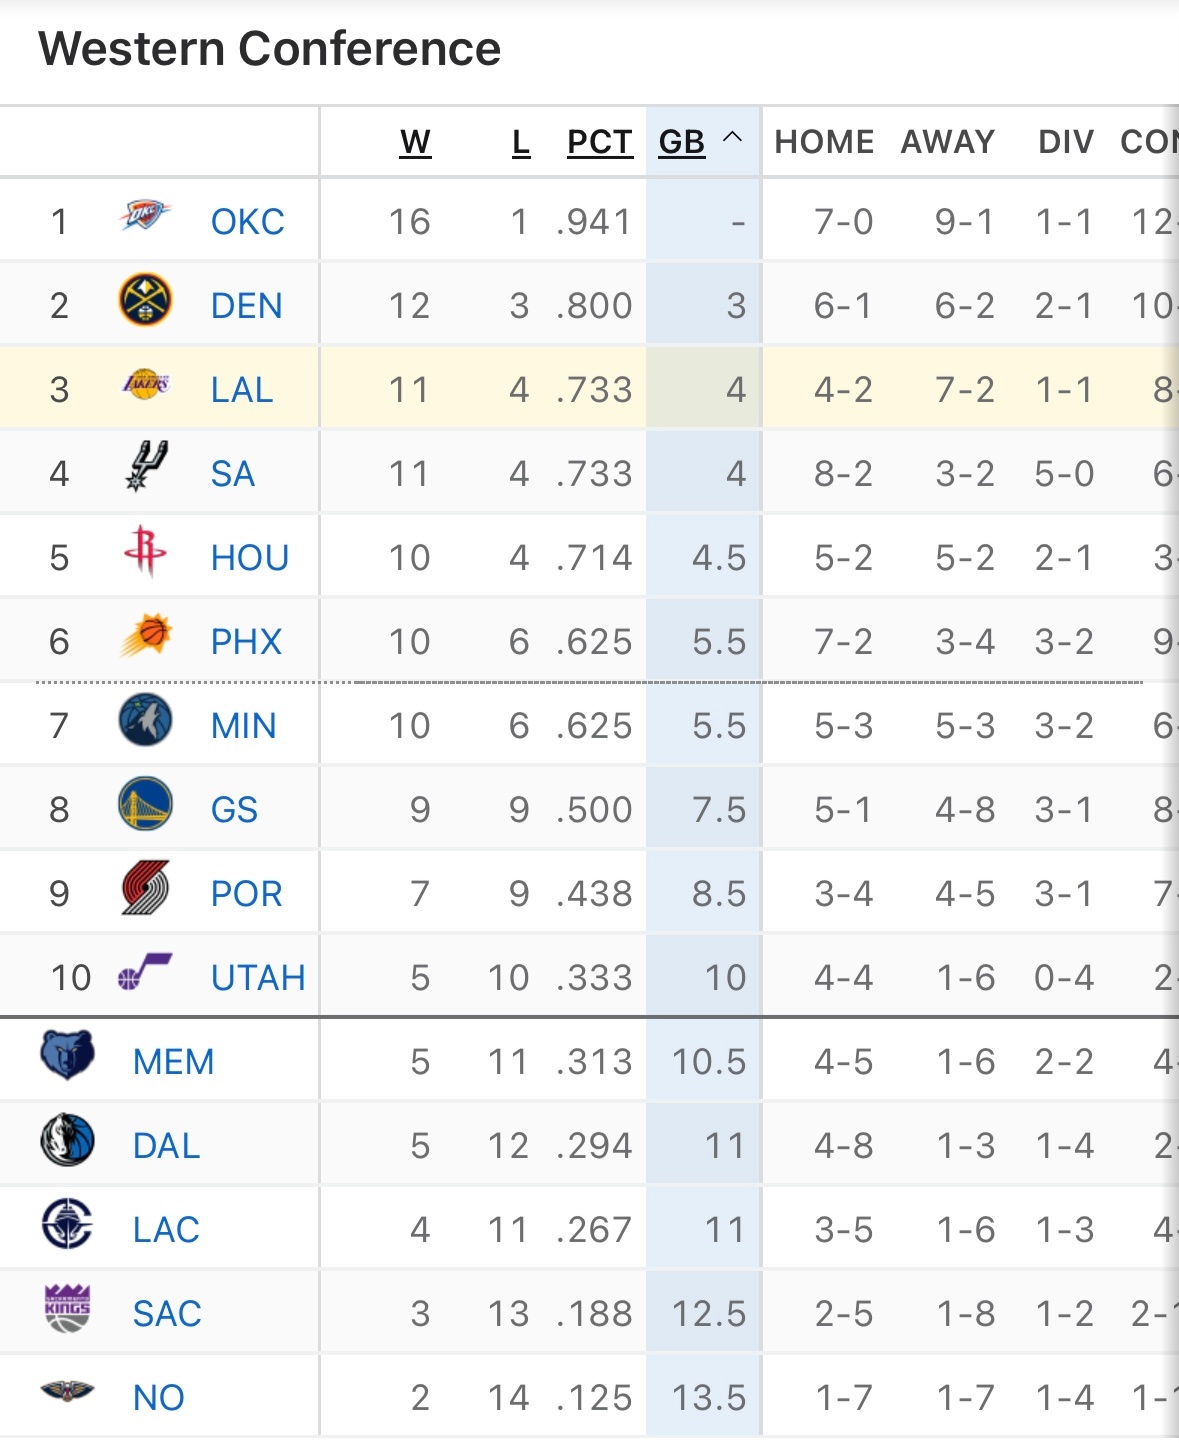Image resolution: width=1179 pixels, height=1443 pixels.
Task: Toggle sort arrow next to GB
Action: click(x=732, y=138)
